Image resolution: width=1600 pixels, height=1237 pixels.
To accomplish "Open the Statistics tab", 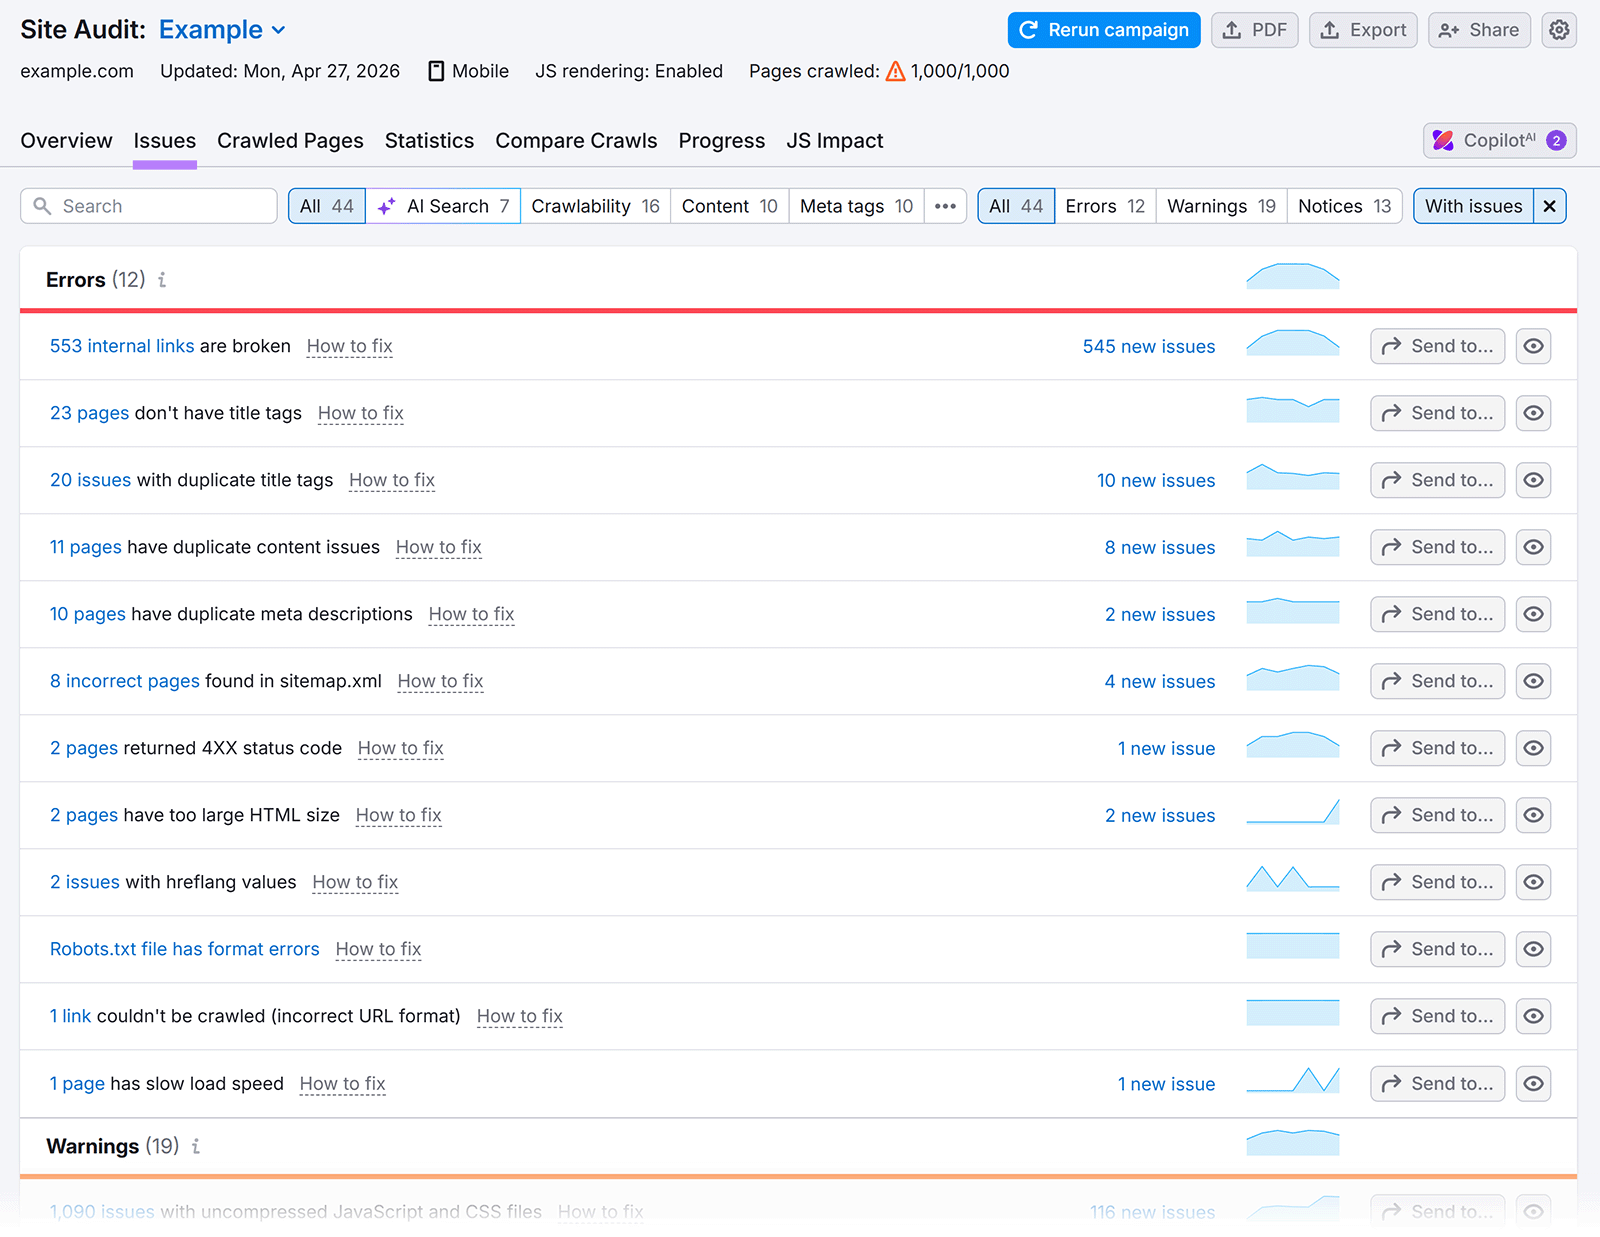I will pyautogui.click(x=429, y=141).
